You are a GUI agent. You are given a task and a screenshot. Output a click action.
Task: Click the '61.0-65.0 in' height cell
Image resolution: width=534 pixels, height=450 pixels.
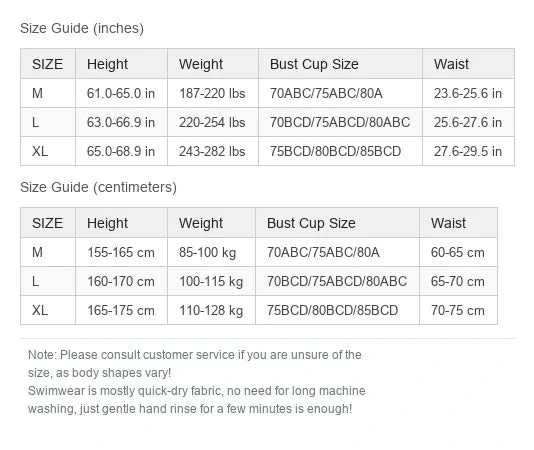coord(121,93)
